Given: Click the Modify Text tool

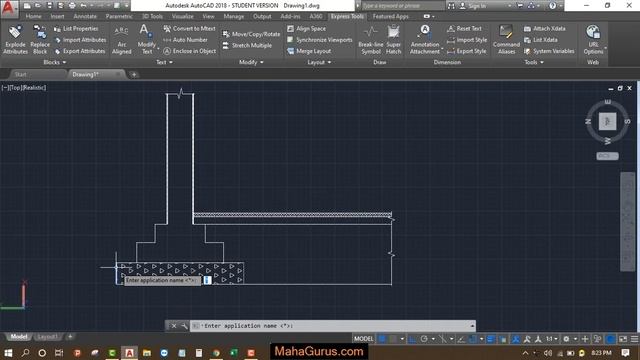Looking at the screenshot, I should (146, 40).
